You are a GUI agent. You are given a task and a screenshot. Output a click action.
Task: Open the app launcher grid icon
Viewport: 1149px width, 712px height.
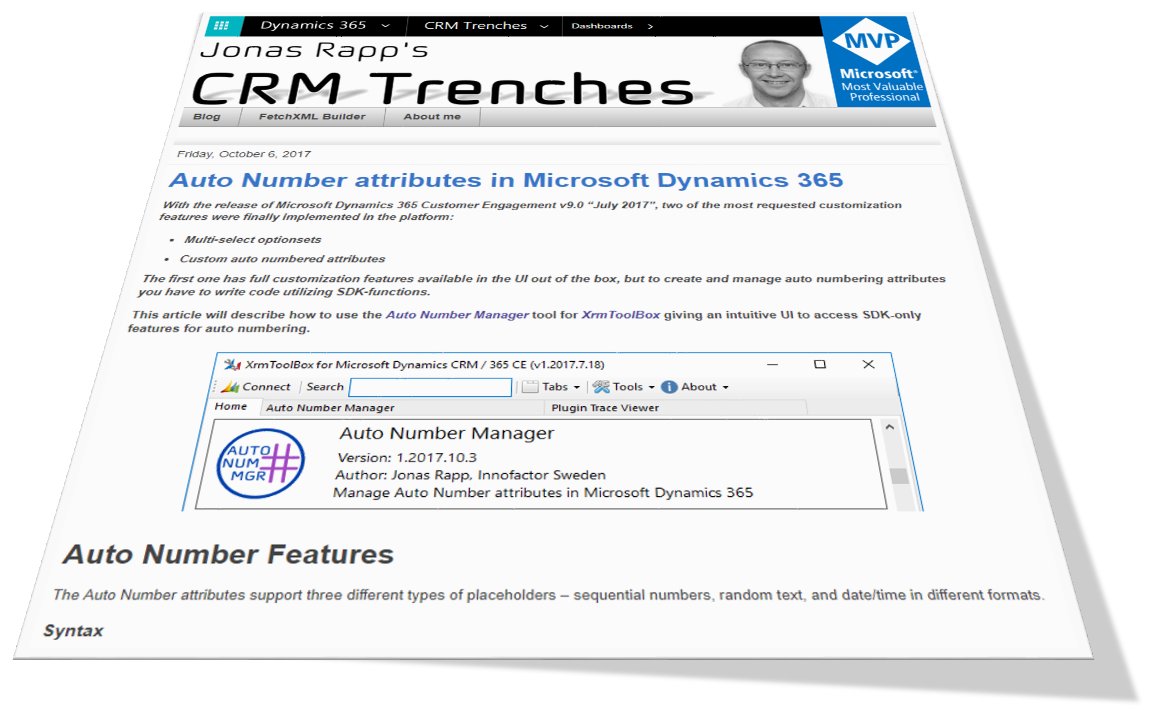222,26
